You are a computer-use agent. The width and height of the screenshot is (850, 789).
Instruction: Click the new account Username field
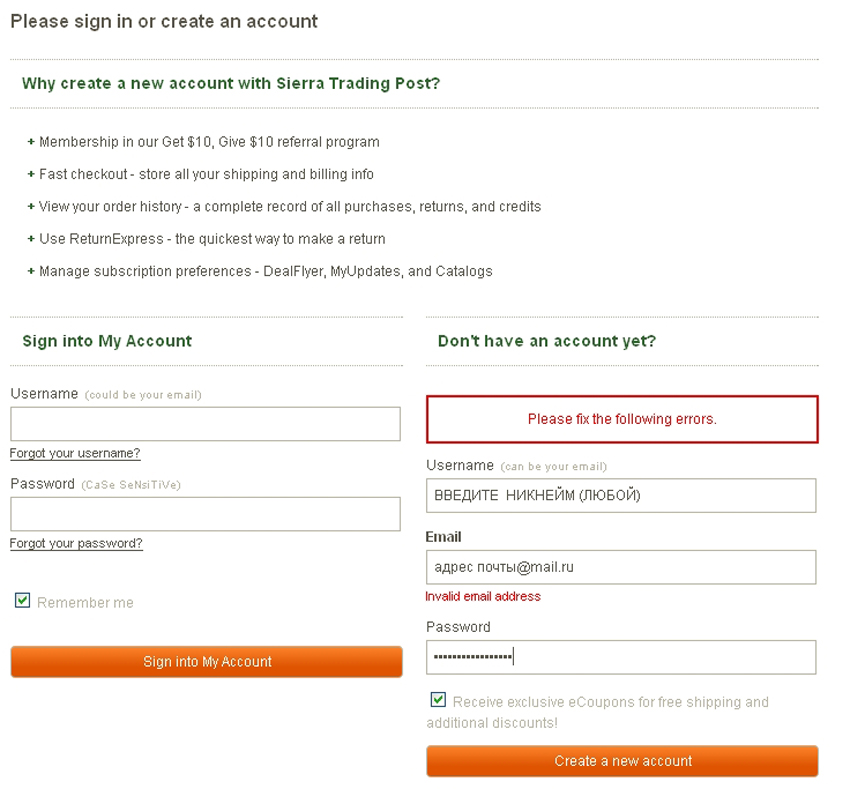621,495
